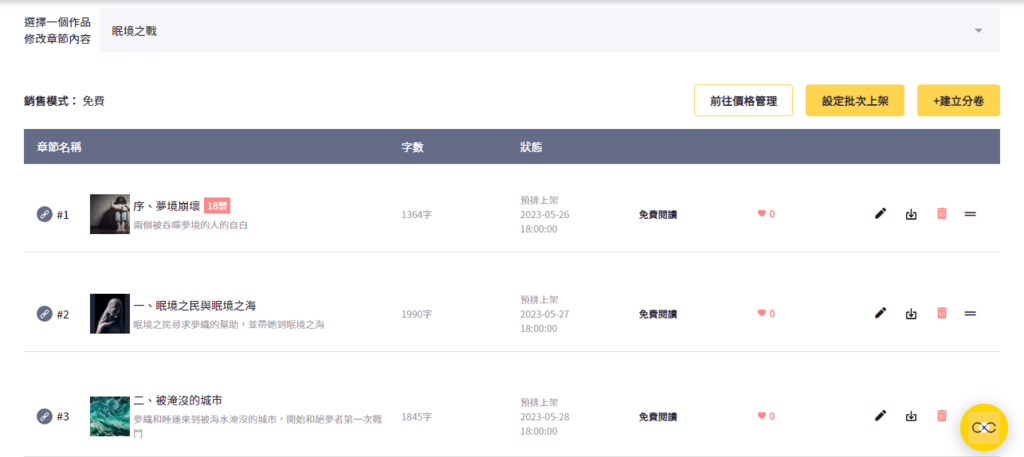Viewport: 1024px width, 457px height.
Task: Click the 1845字 word count
Action: tap(417, 416)
